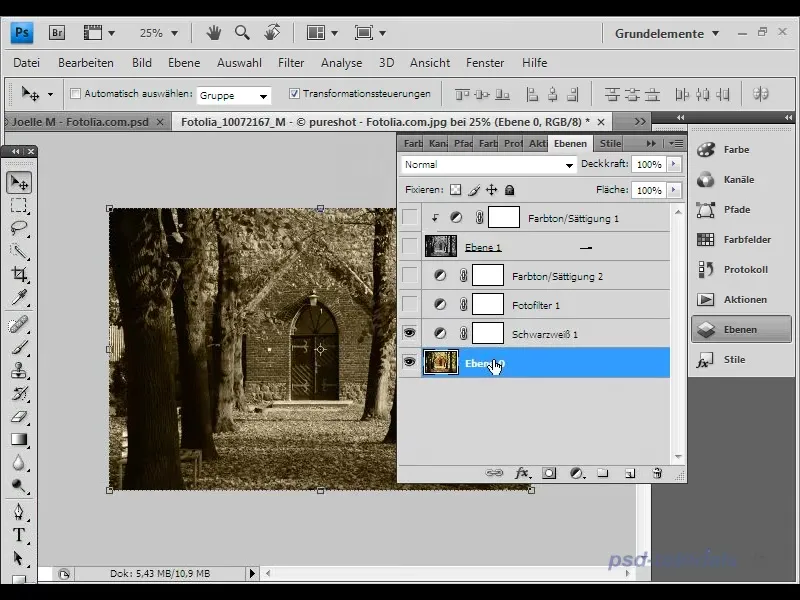Open Fläche slider arrow

673,190
